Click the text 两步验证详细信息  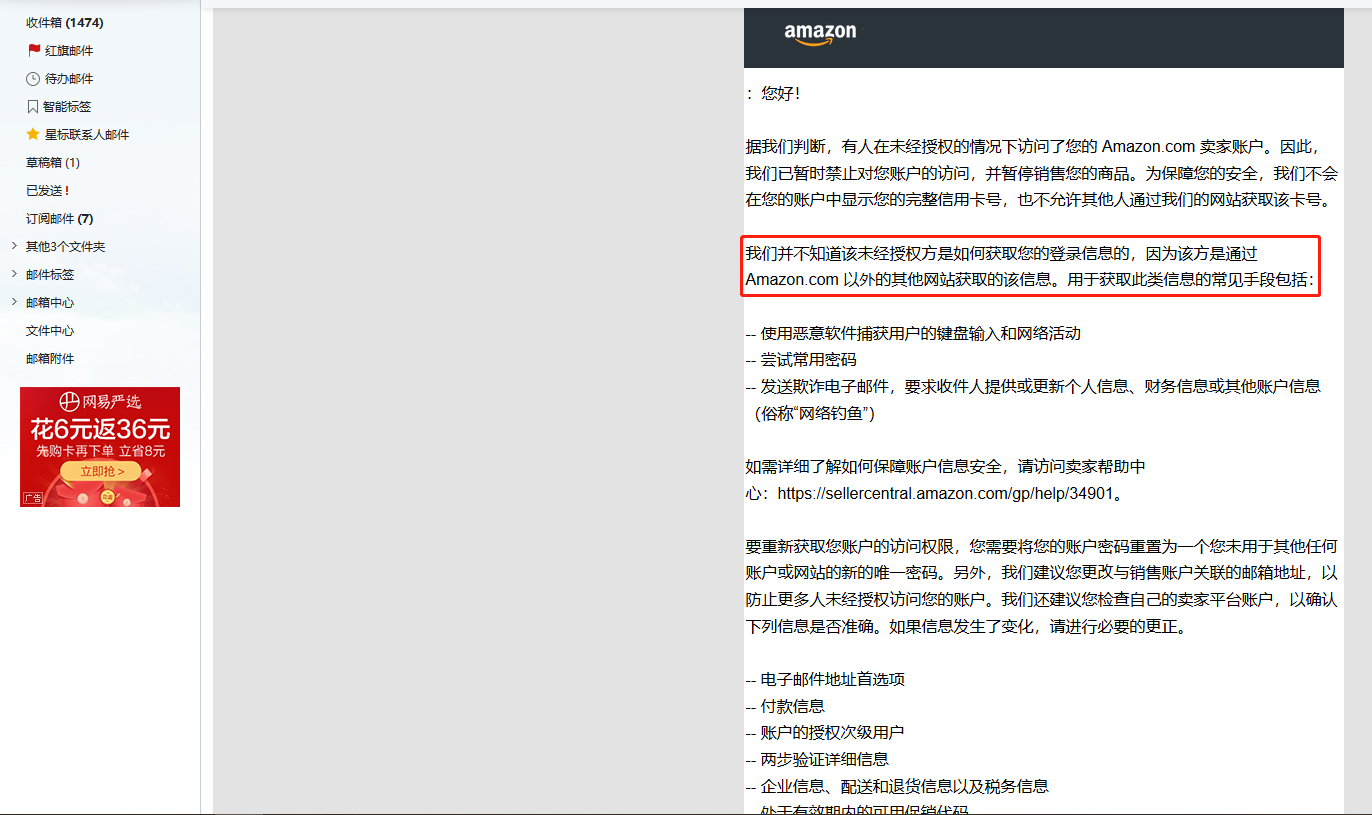tap(825, 759)
